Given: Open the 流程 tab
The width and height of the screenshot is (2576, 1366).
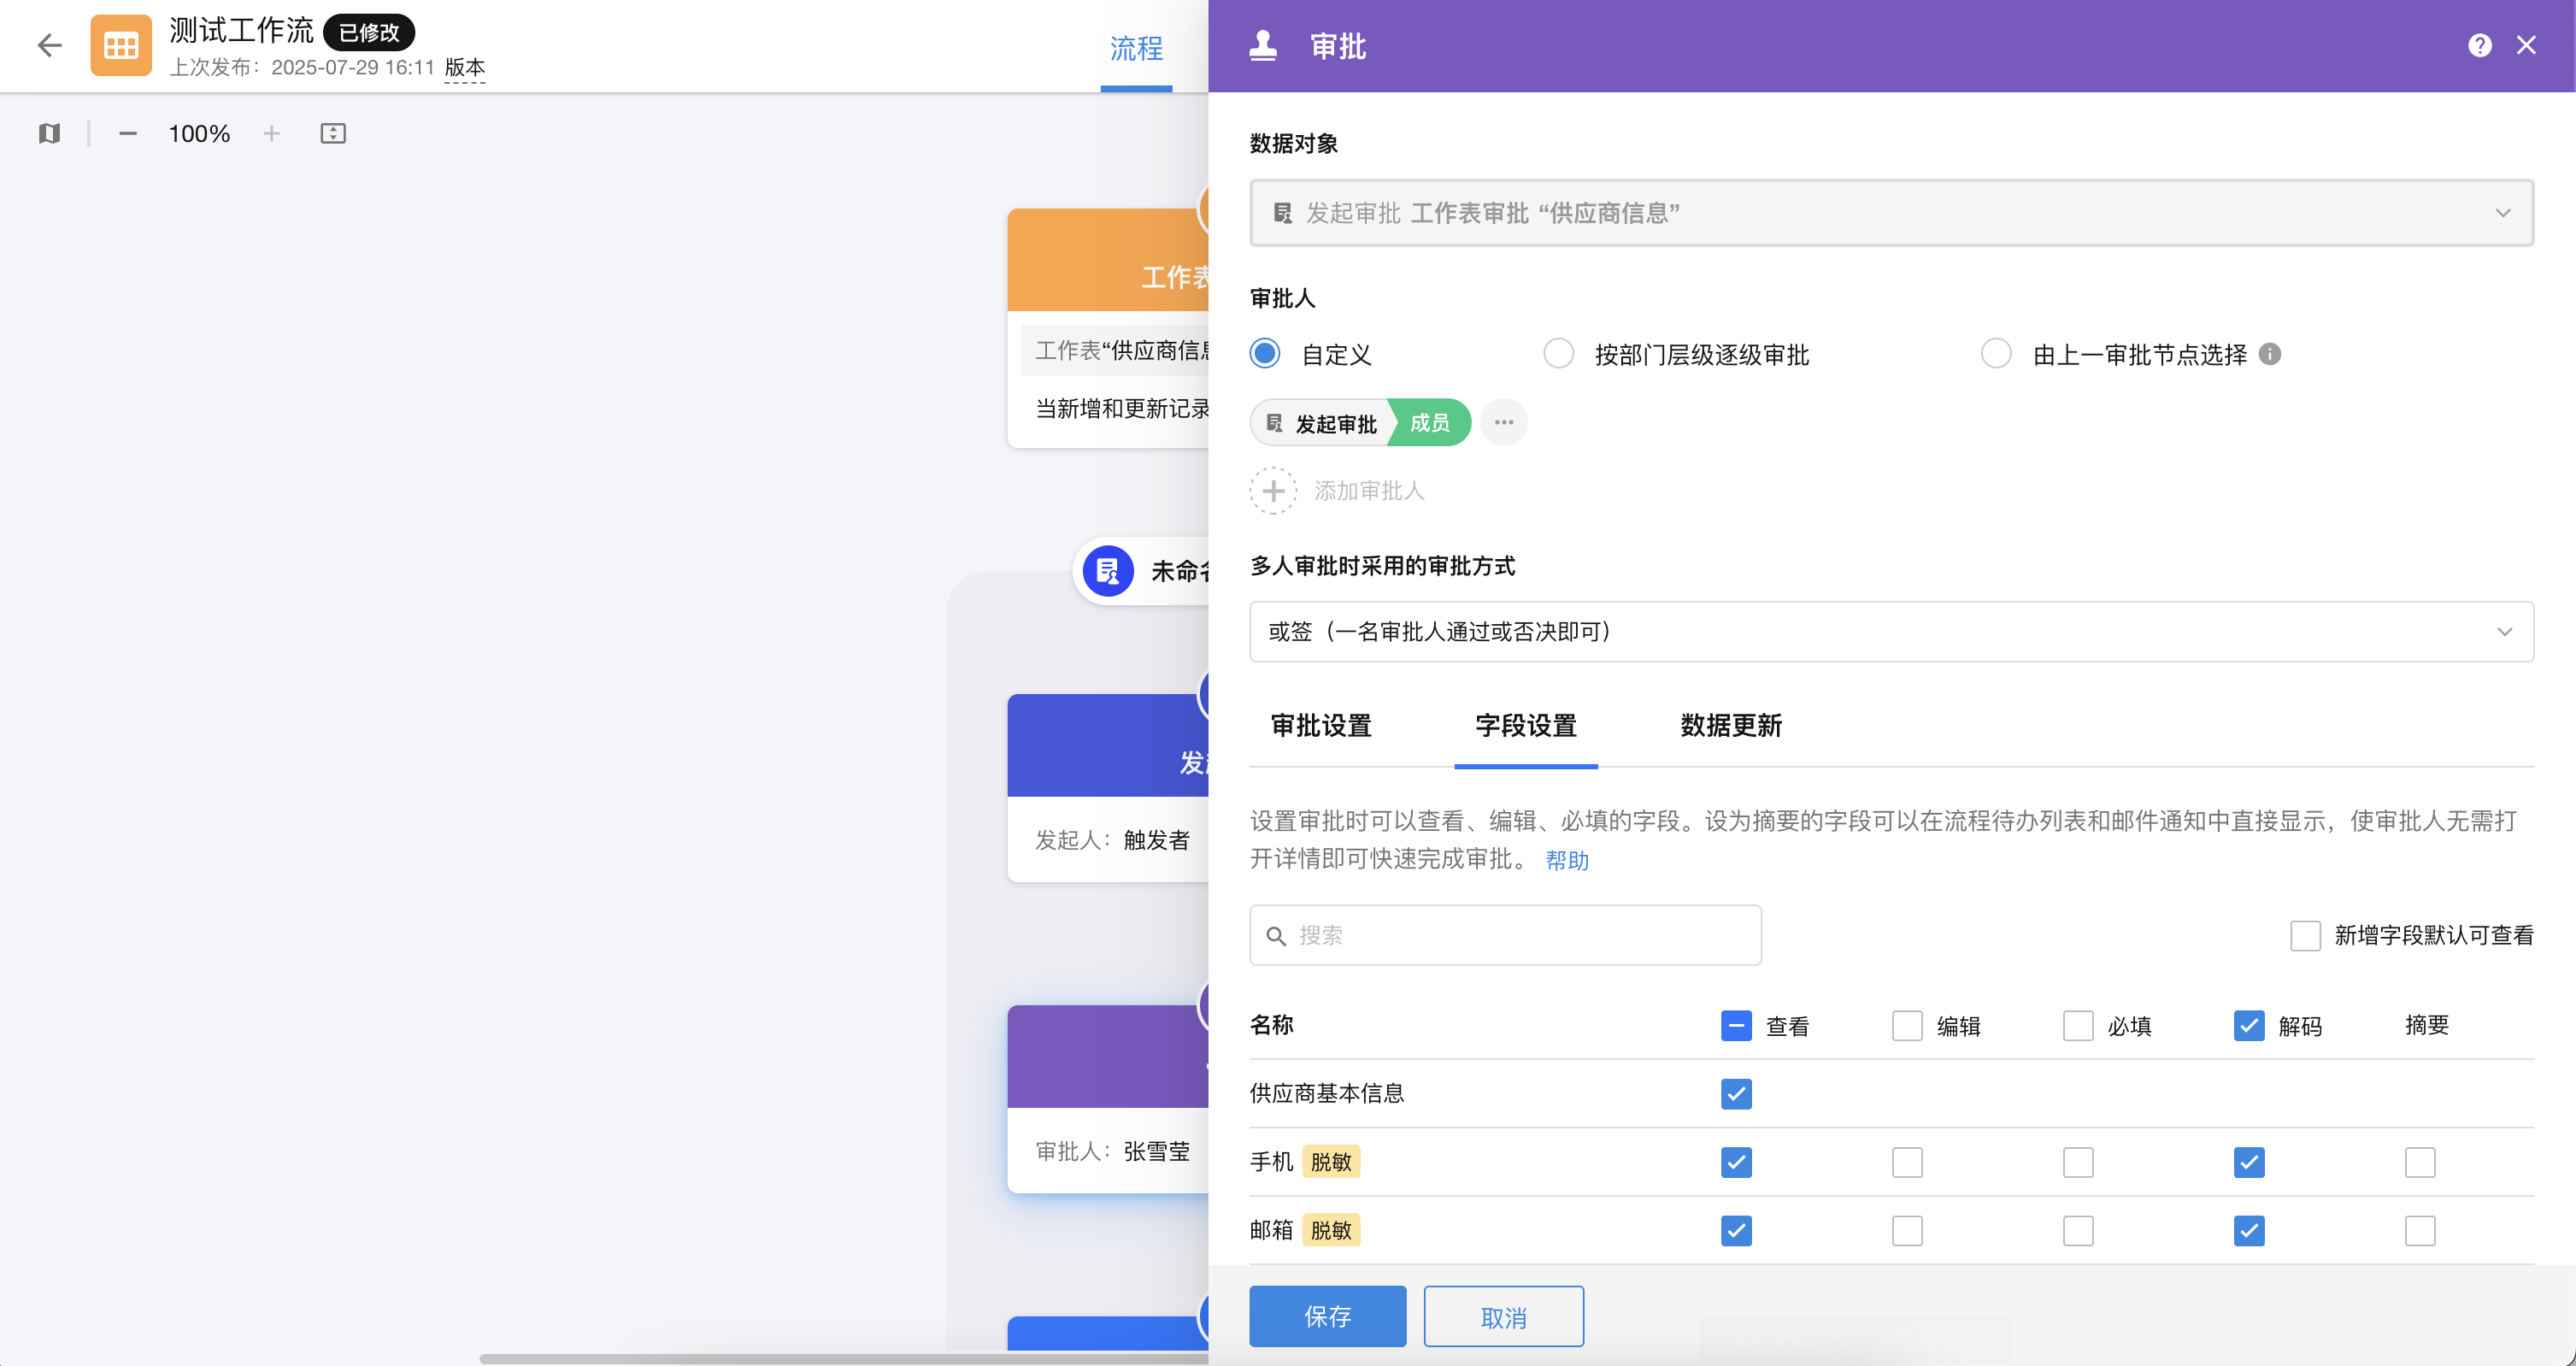Looking at the screenshot, I should coord(1136,48).
